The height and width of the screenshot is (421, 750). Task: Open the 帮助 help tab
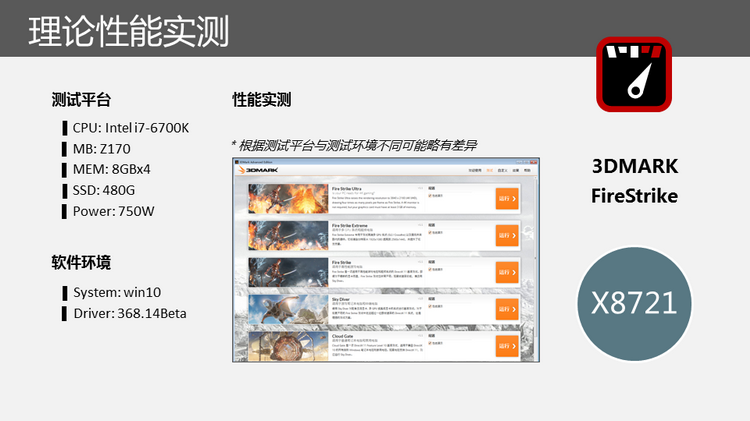[530, 171]
